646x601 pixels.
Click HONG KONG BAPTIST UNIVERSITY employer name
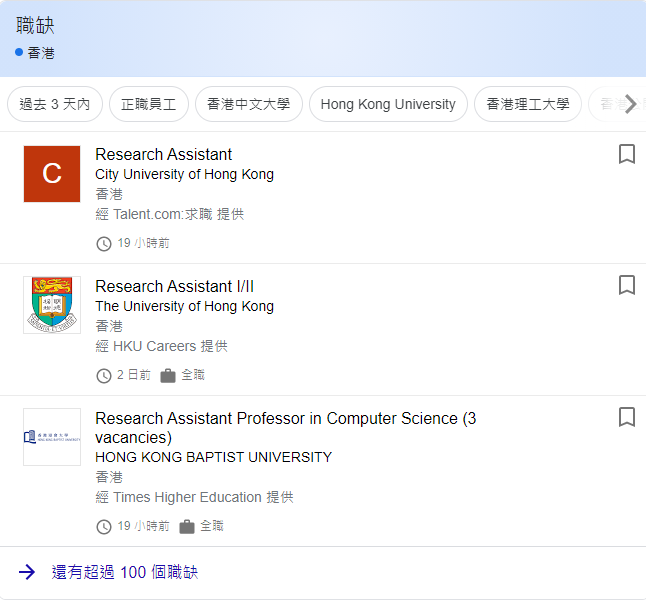point(213,457)
